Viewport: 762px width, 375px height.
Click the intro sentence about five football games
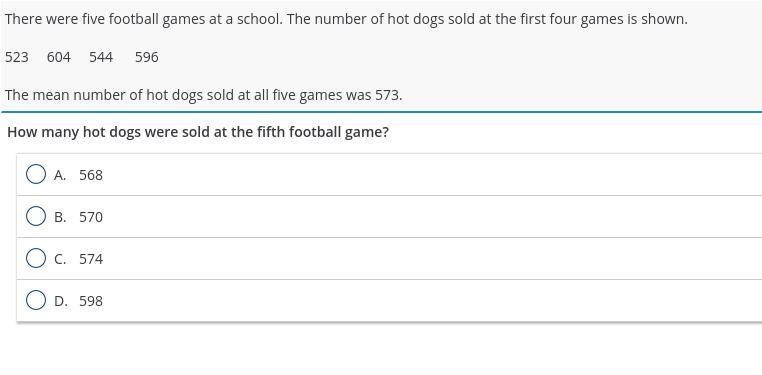click(346, 19)
